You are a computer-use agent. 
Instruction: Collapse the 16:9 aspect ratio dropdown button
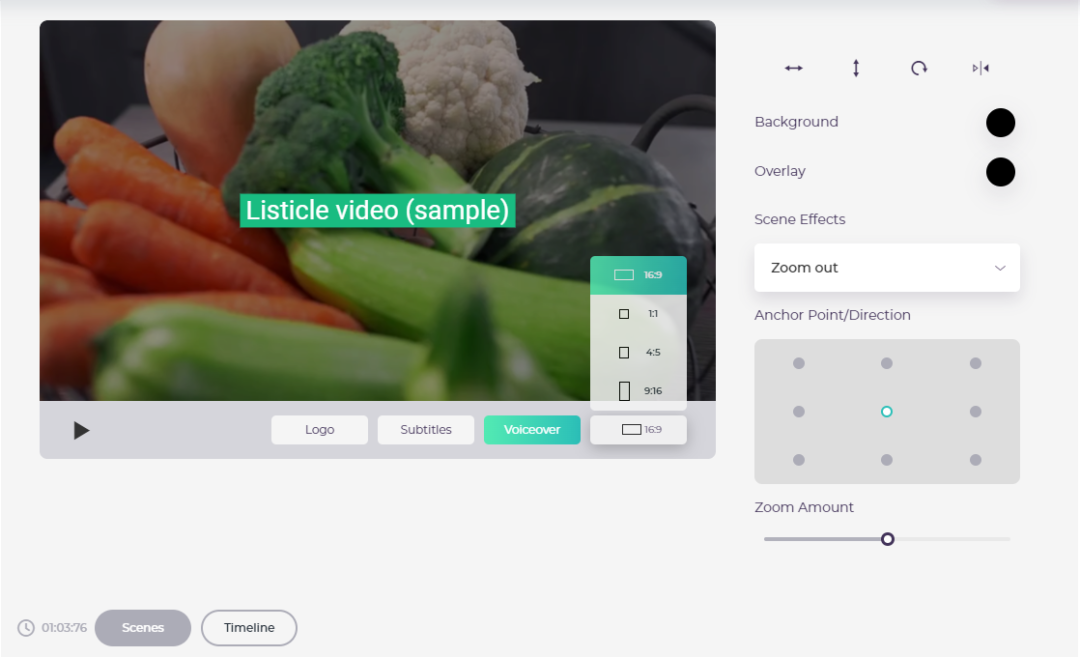[638, 430]
